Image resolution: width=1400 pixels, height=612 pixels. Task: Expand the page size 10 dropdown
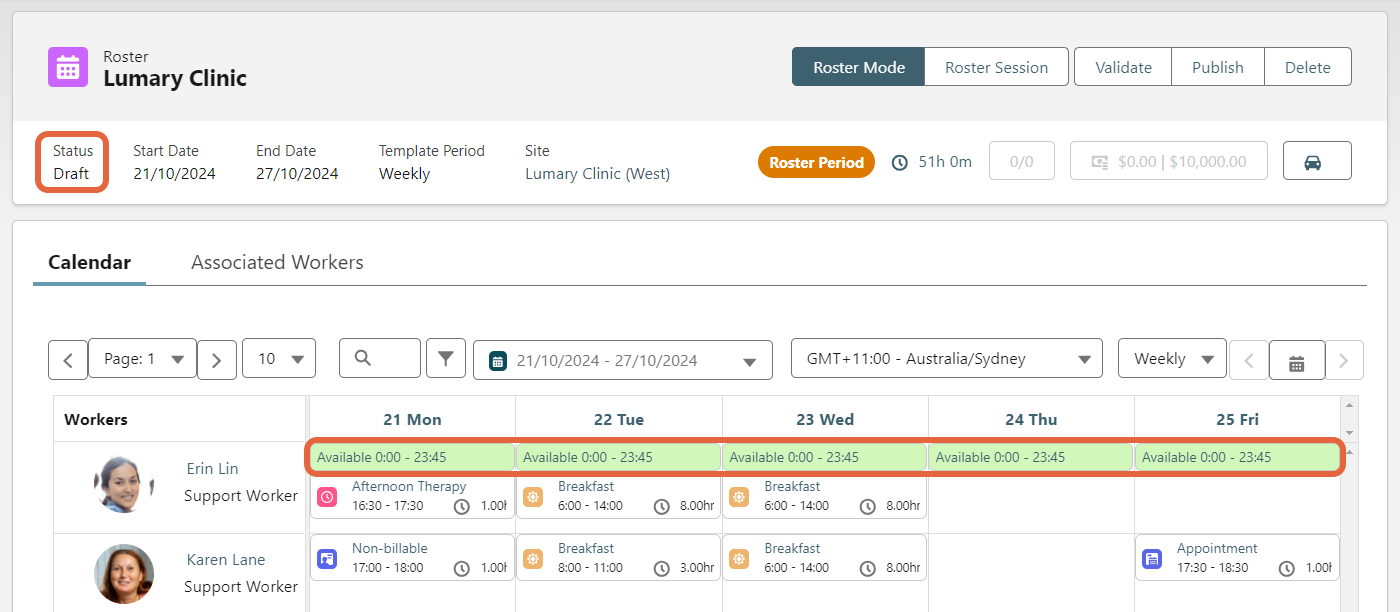click(279, 358)
